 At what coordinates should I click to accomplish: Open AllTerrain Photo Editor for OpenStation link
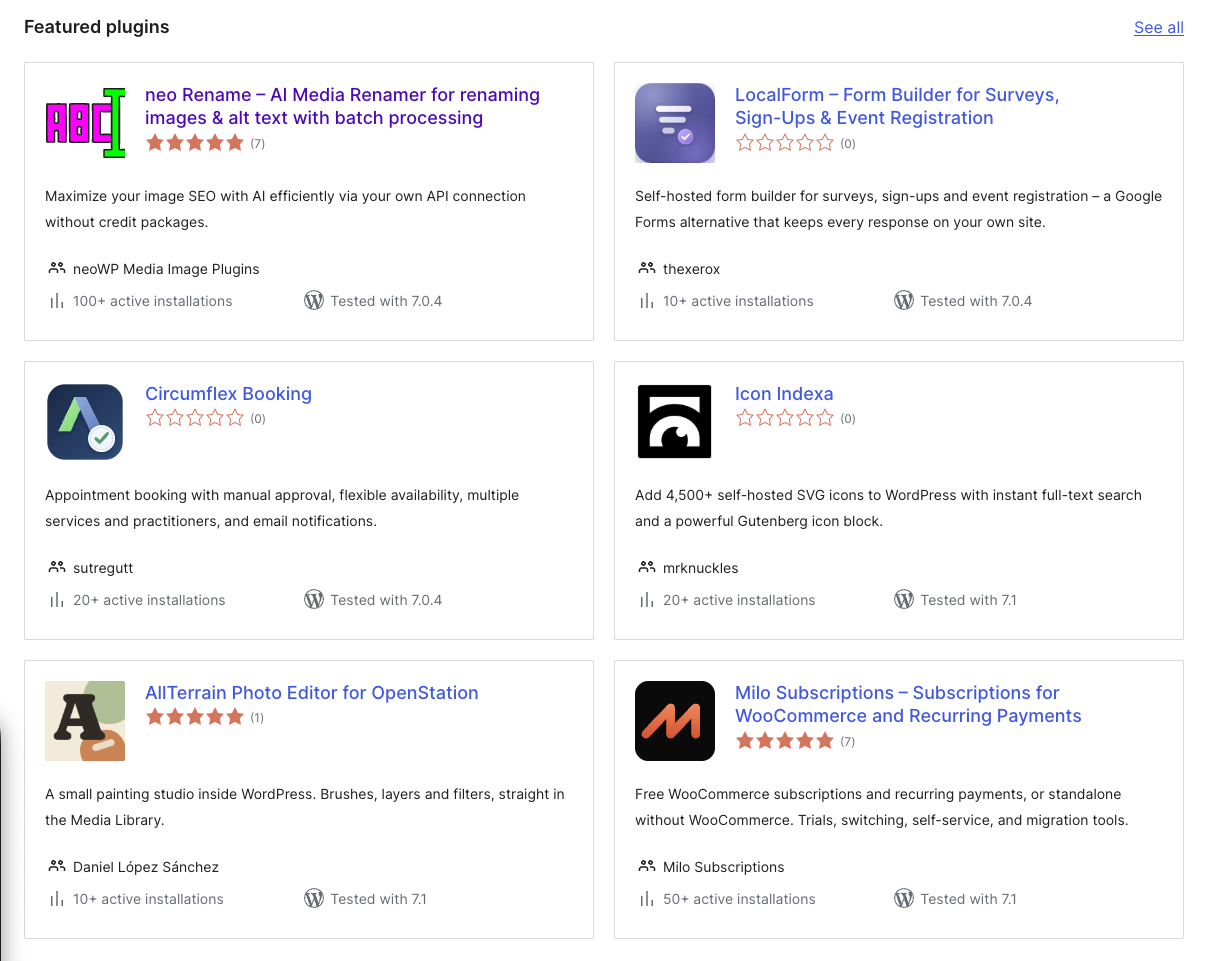coord(312,693)
